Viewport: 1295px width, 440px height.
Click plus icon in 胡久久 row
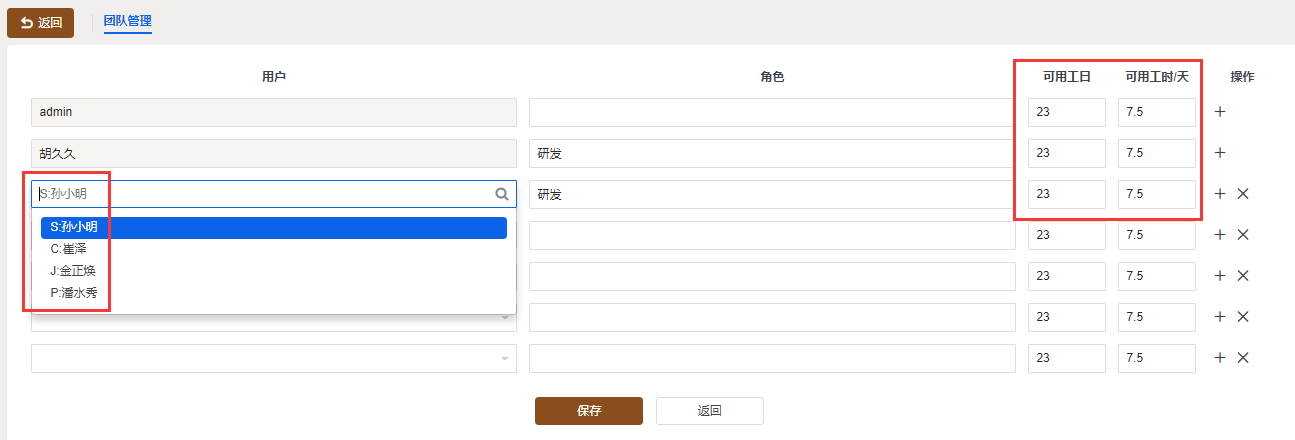(1220, 153)
